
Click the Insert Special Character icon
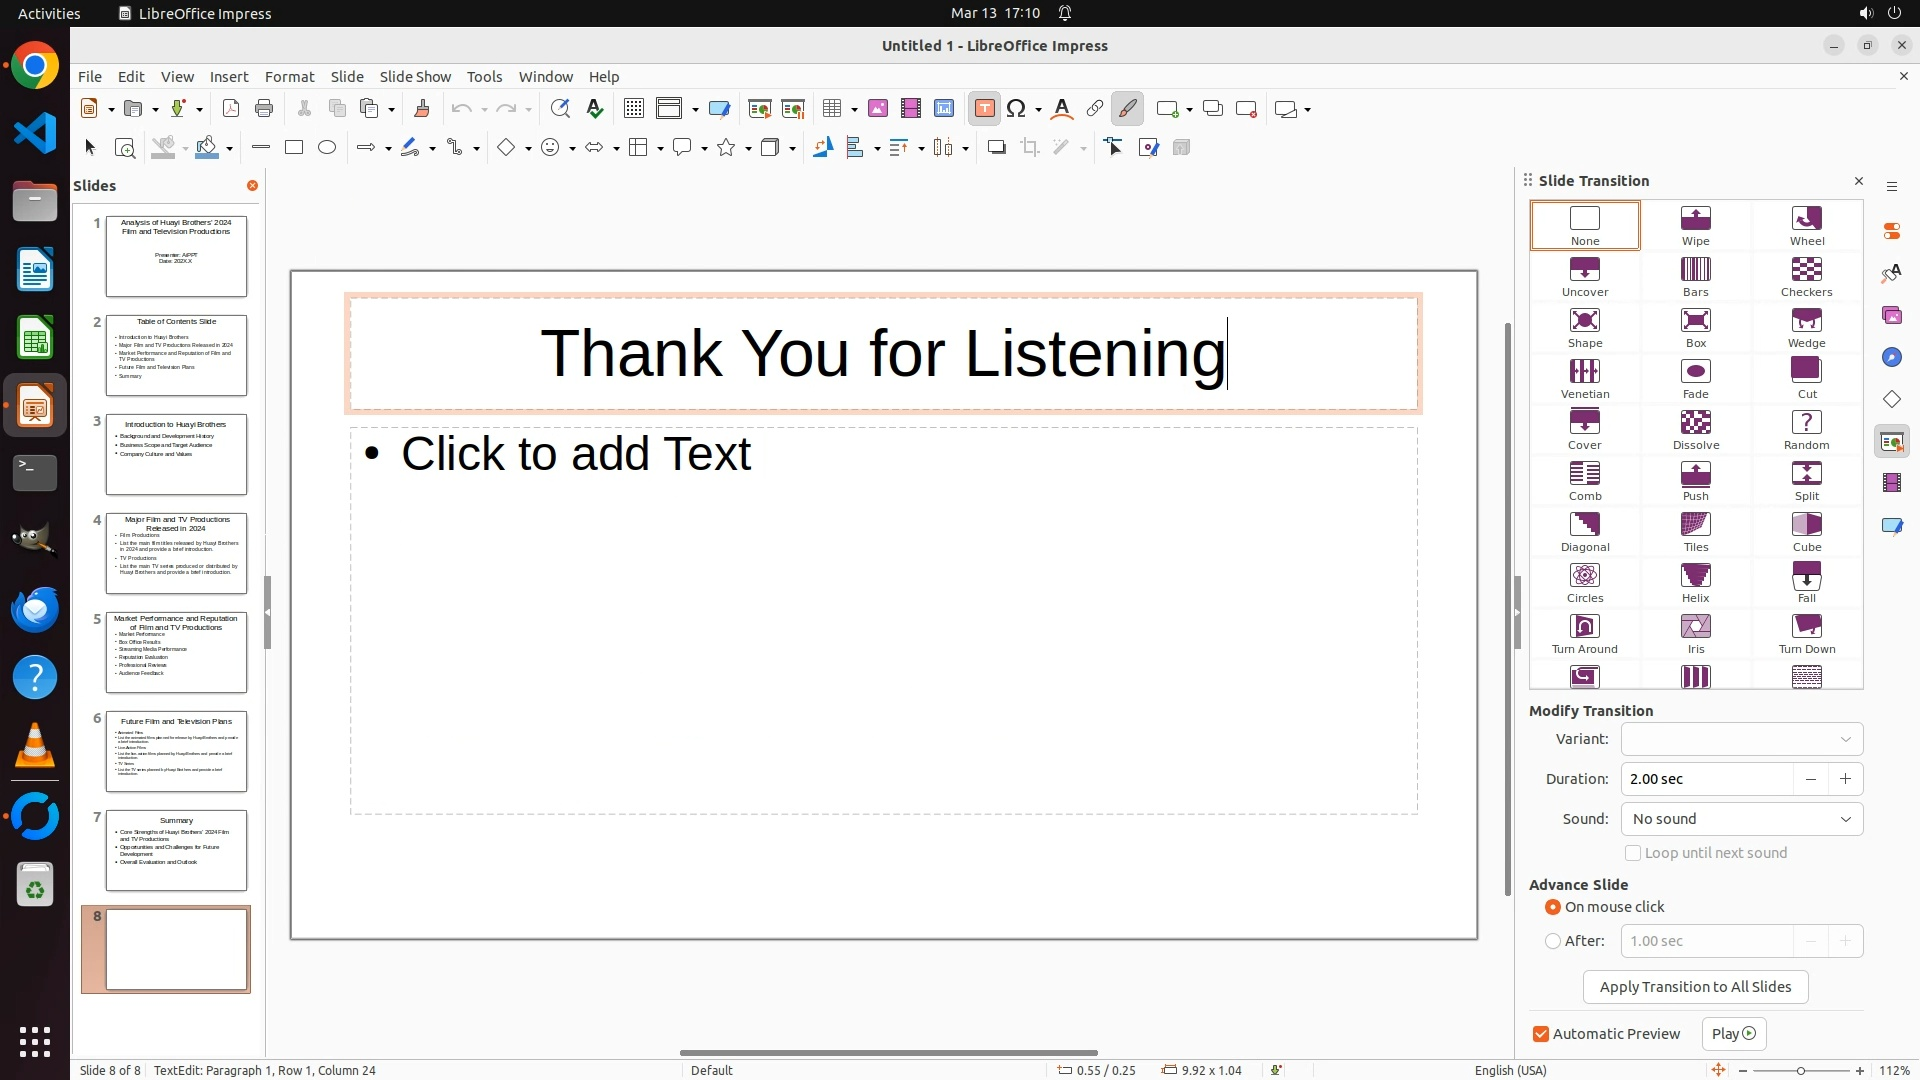(x=1017, y=109)
